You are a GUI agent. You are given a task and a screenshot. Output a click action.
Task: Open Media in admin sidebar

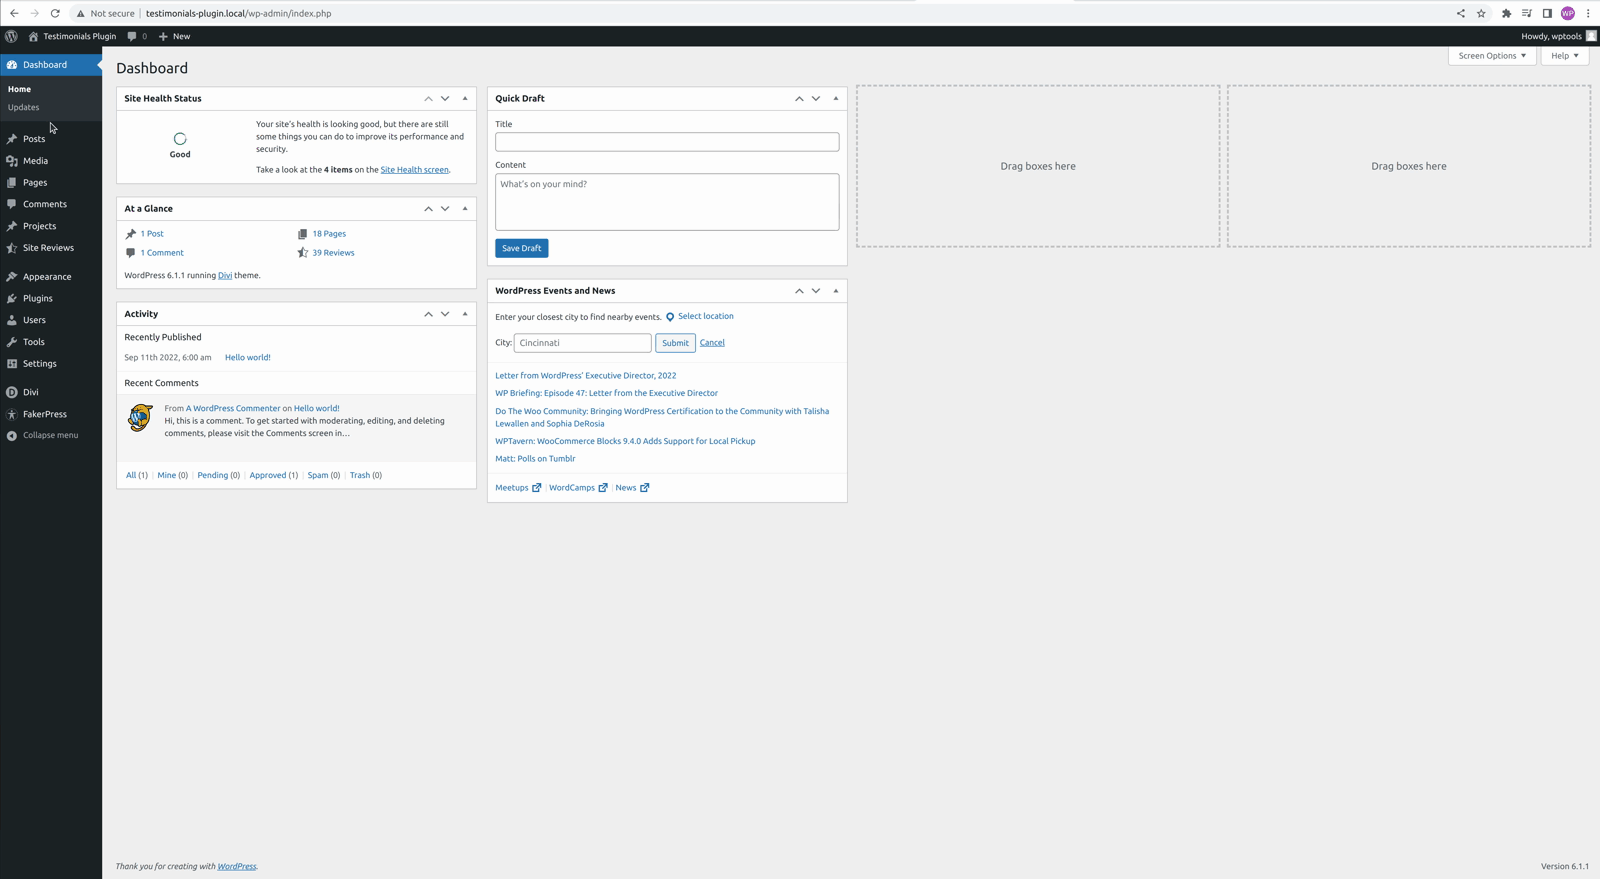35,161
